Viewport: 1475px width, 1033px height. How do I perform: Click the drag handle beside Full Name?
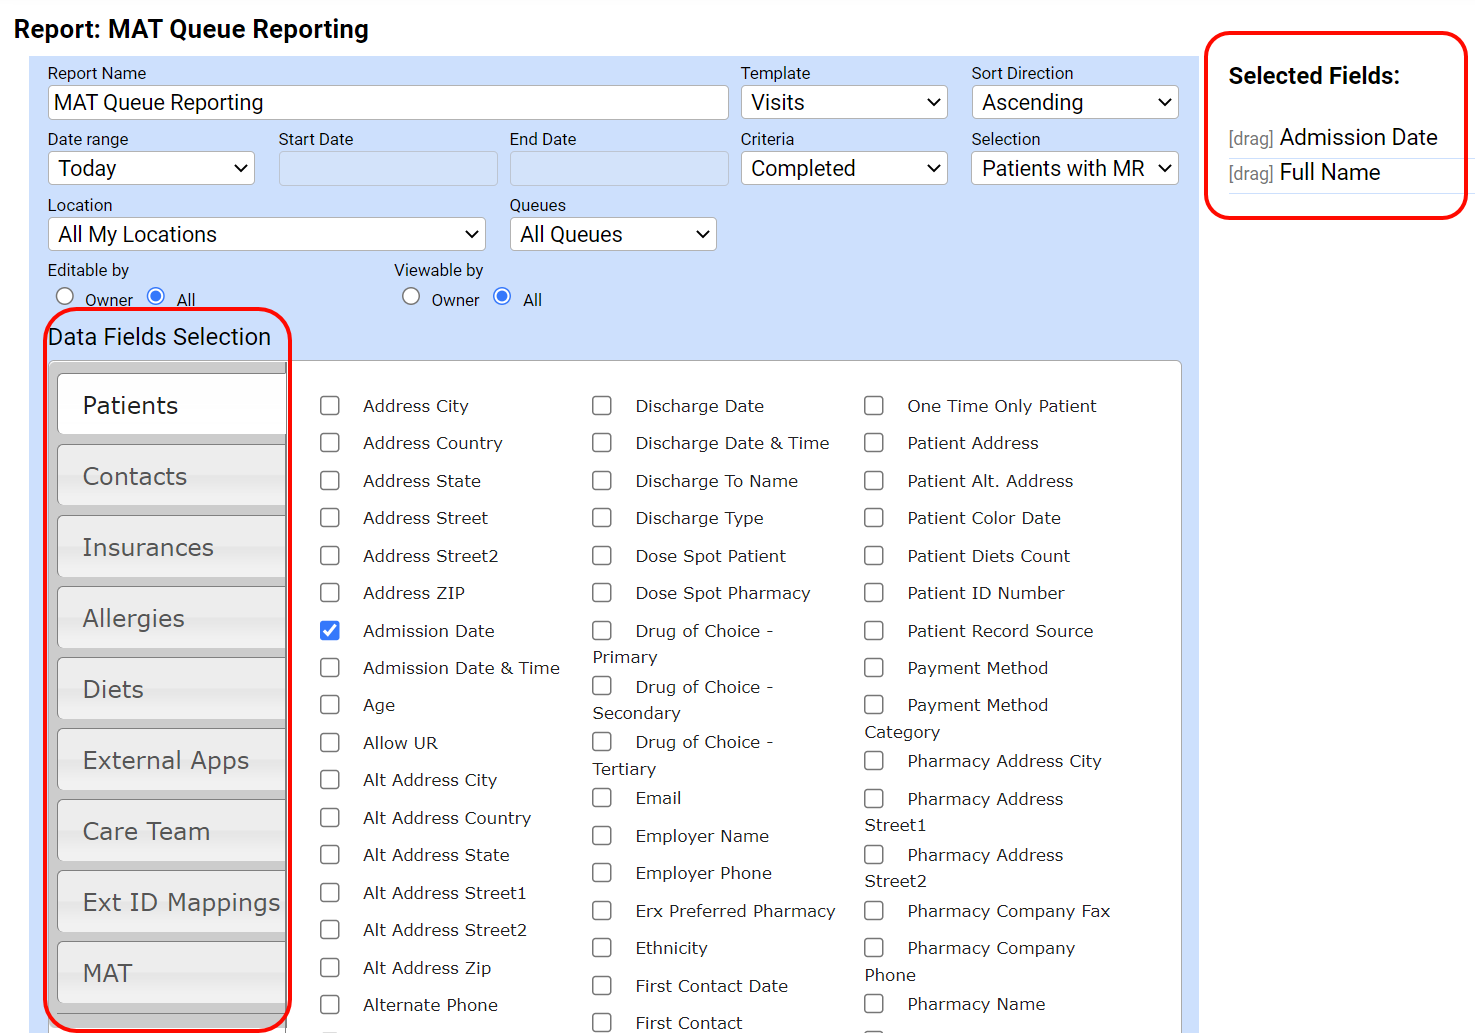[x=1250, y=174]
